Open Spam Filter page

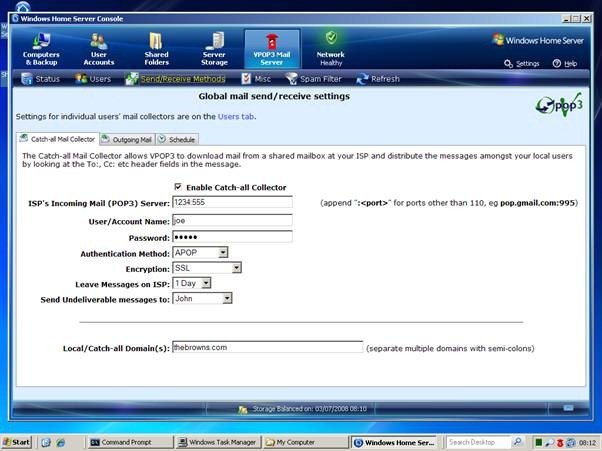314,79
